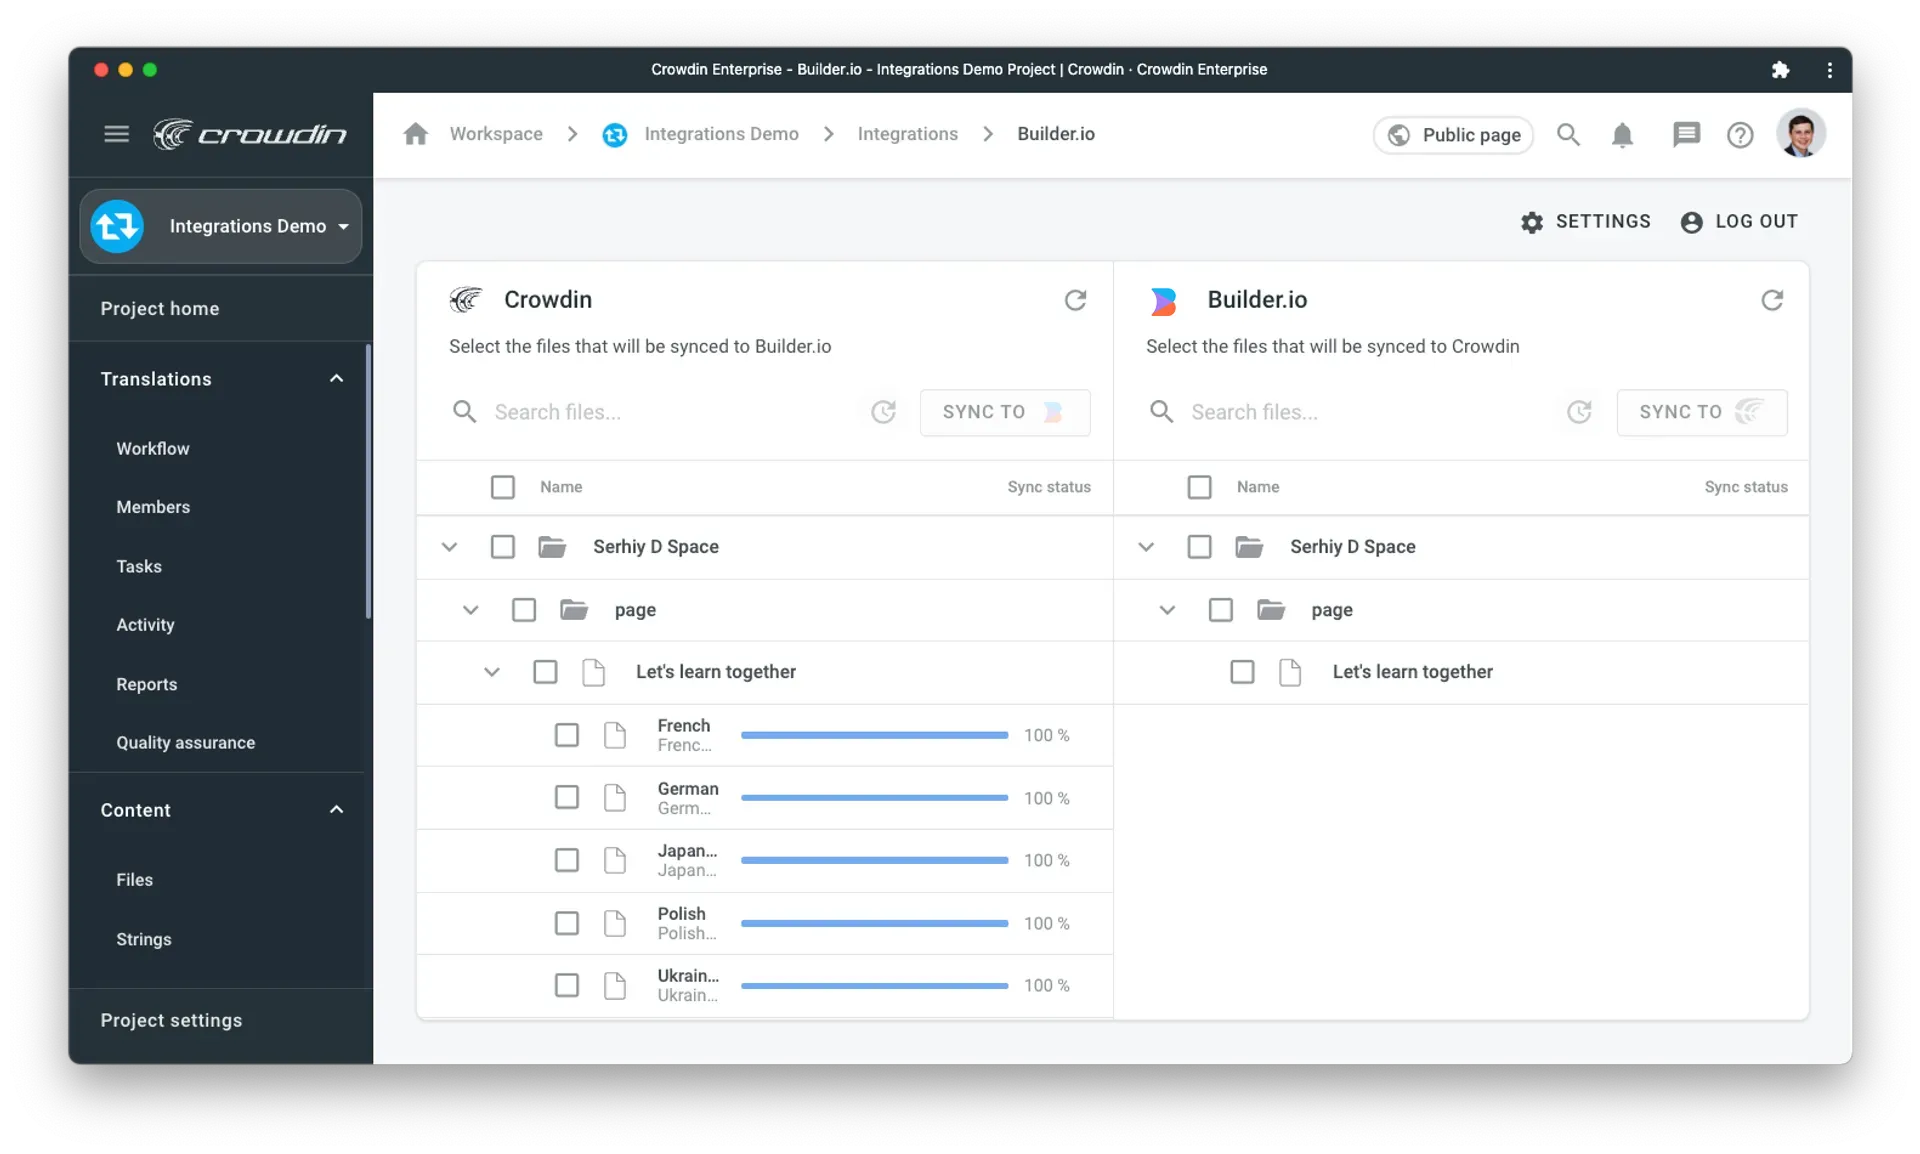Open the integration SETTINGS
The image size is (1920, 1154).
click(1586, 222)
